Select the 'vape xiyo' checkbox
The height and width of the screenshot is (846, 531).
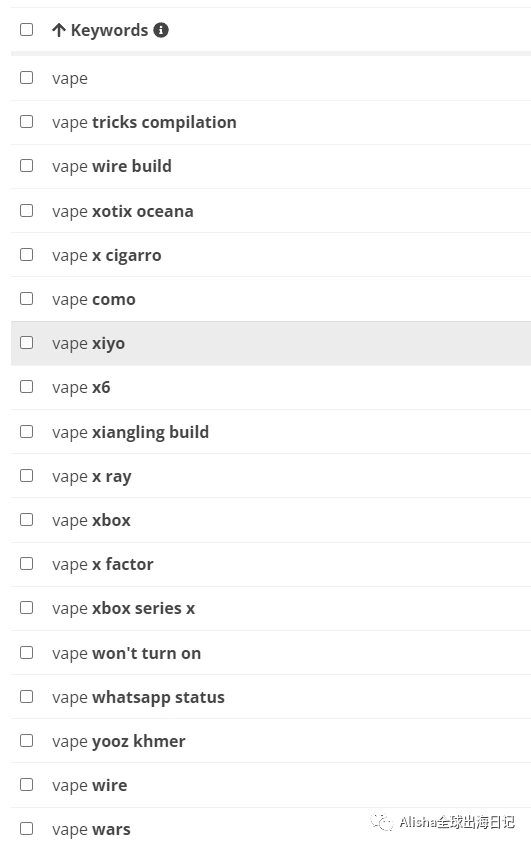coord(26,343)
